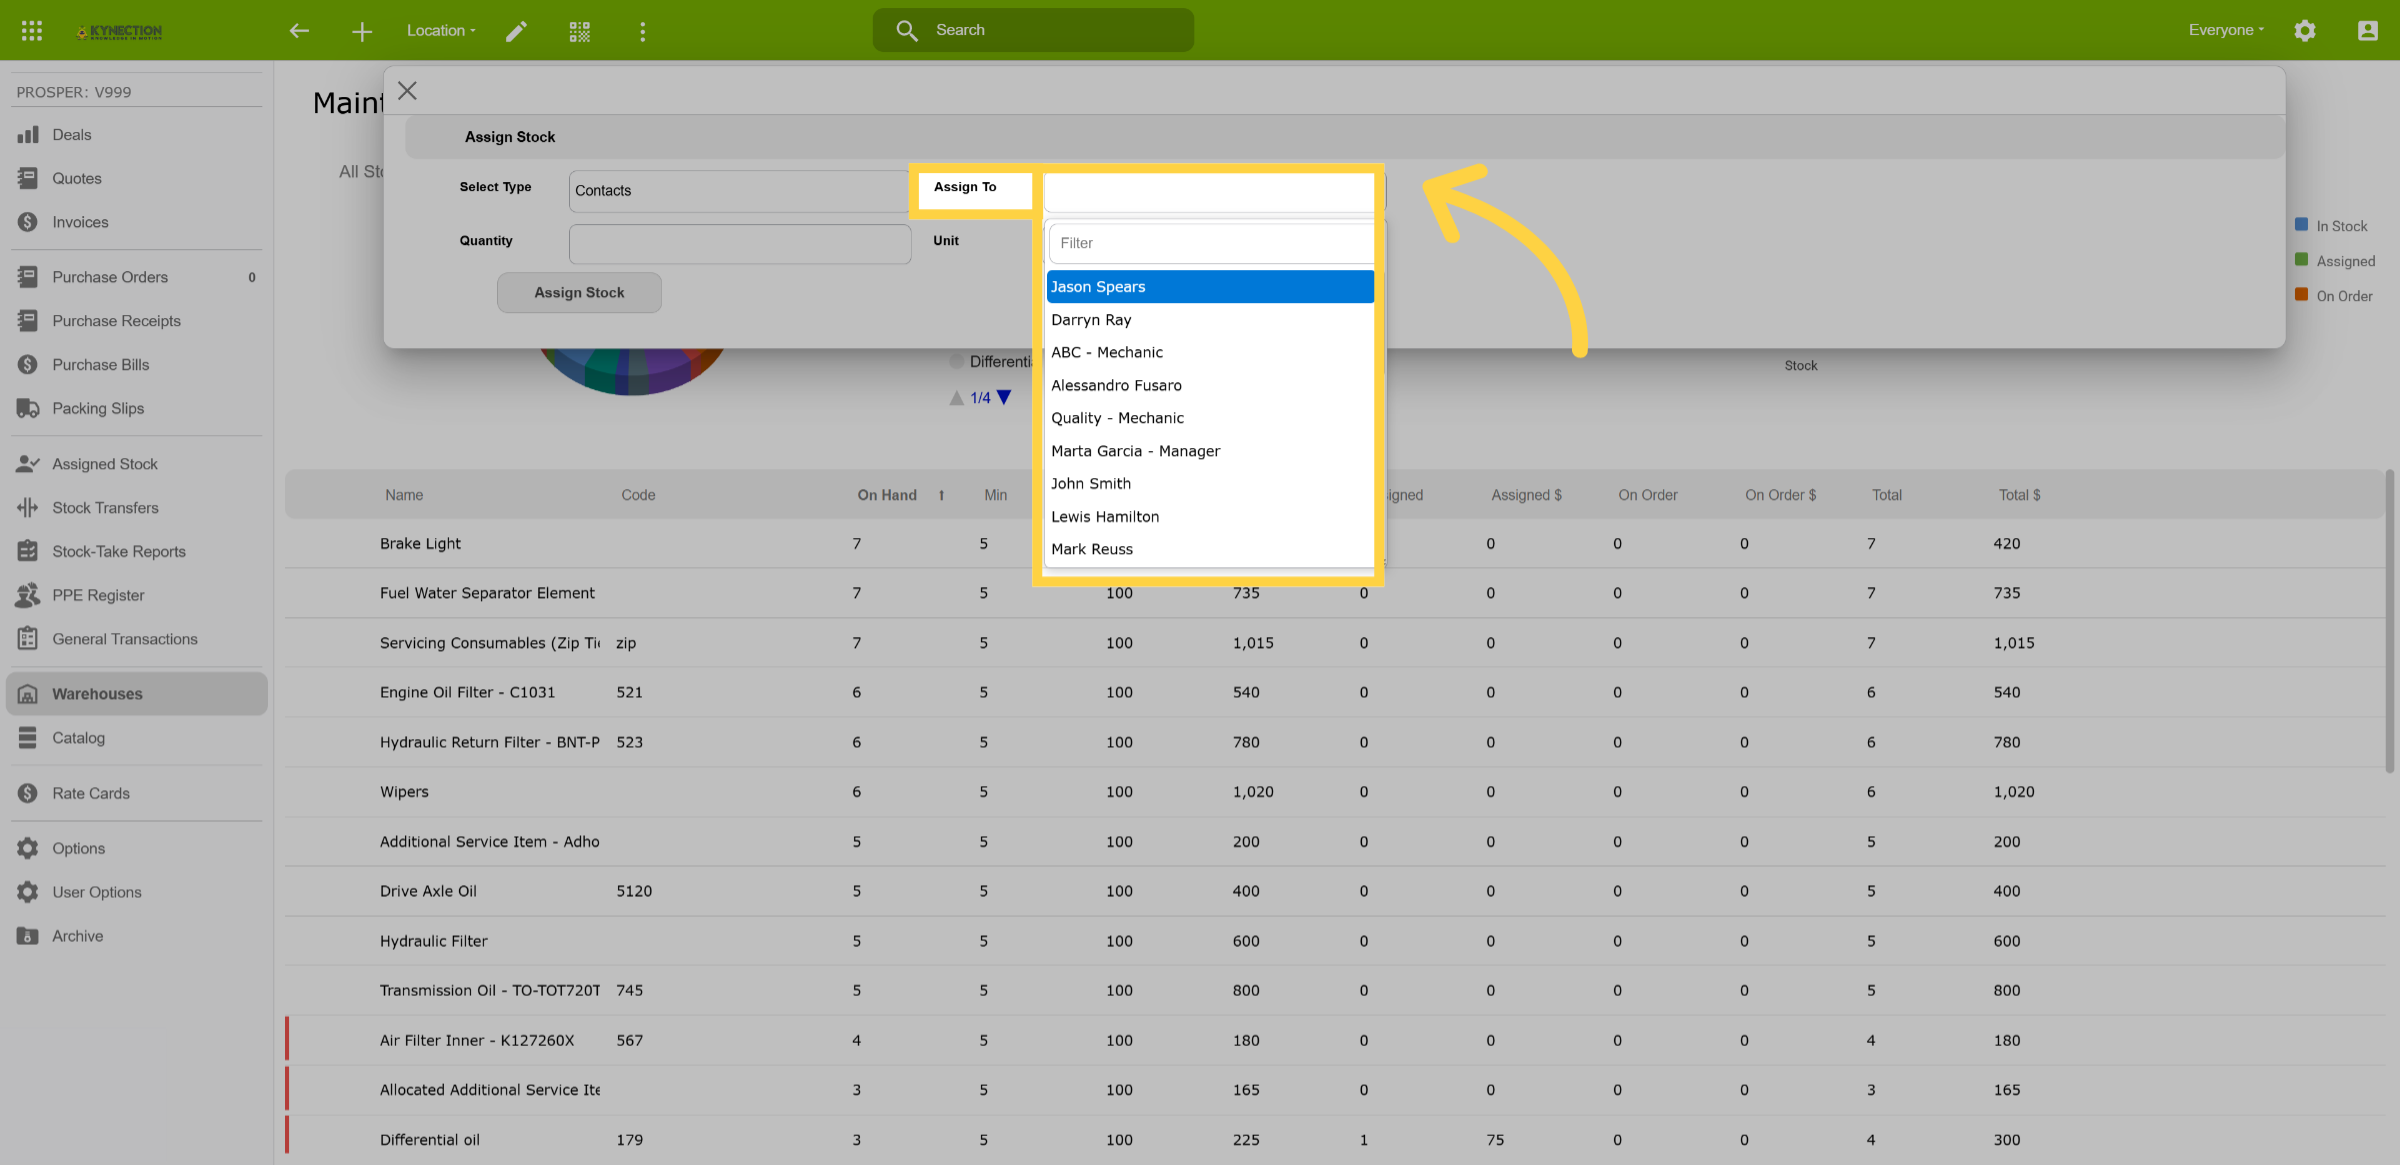Open the user account profile icon
2400x1165 pixels.
click(2368, 30)
